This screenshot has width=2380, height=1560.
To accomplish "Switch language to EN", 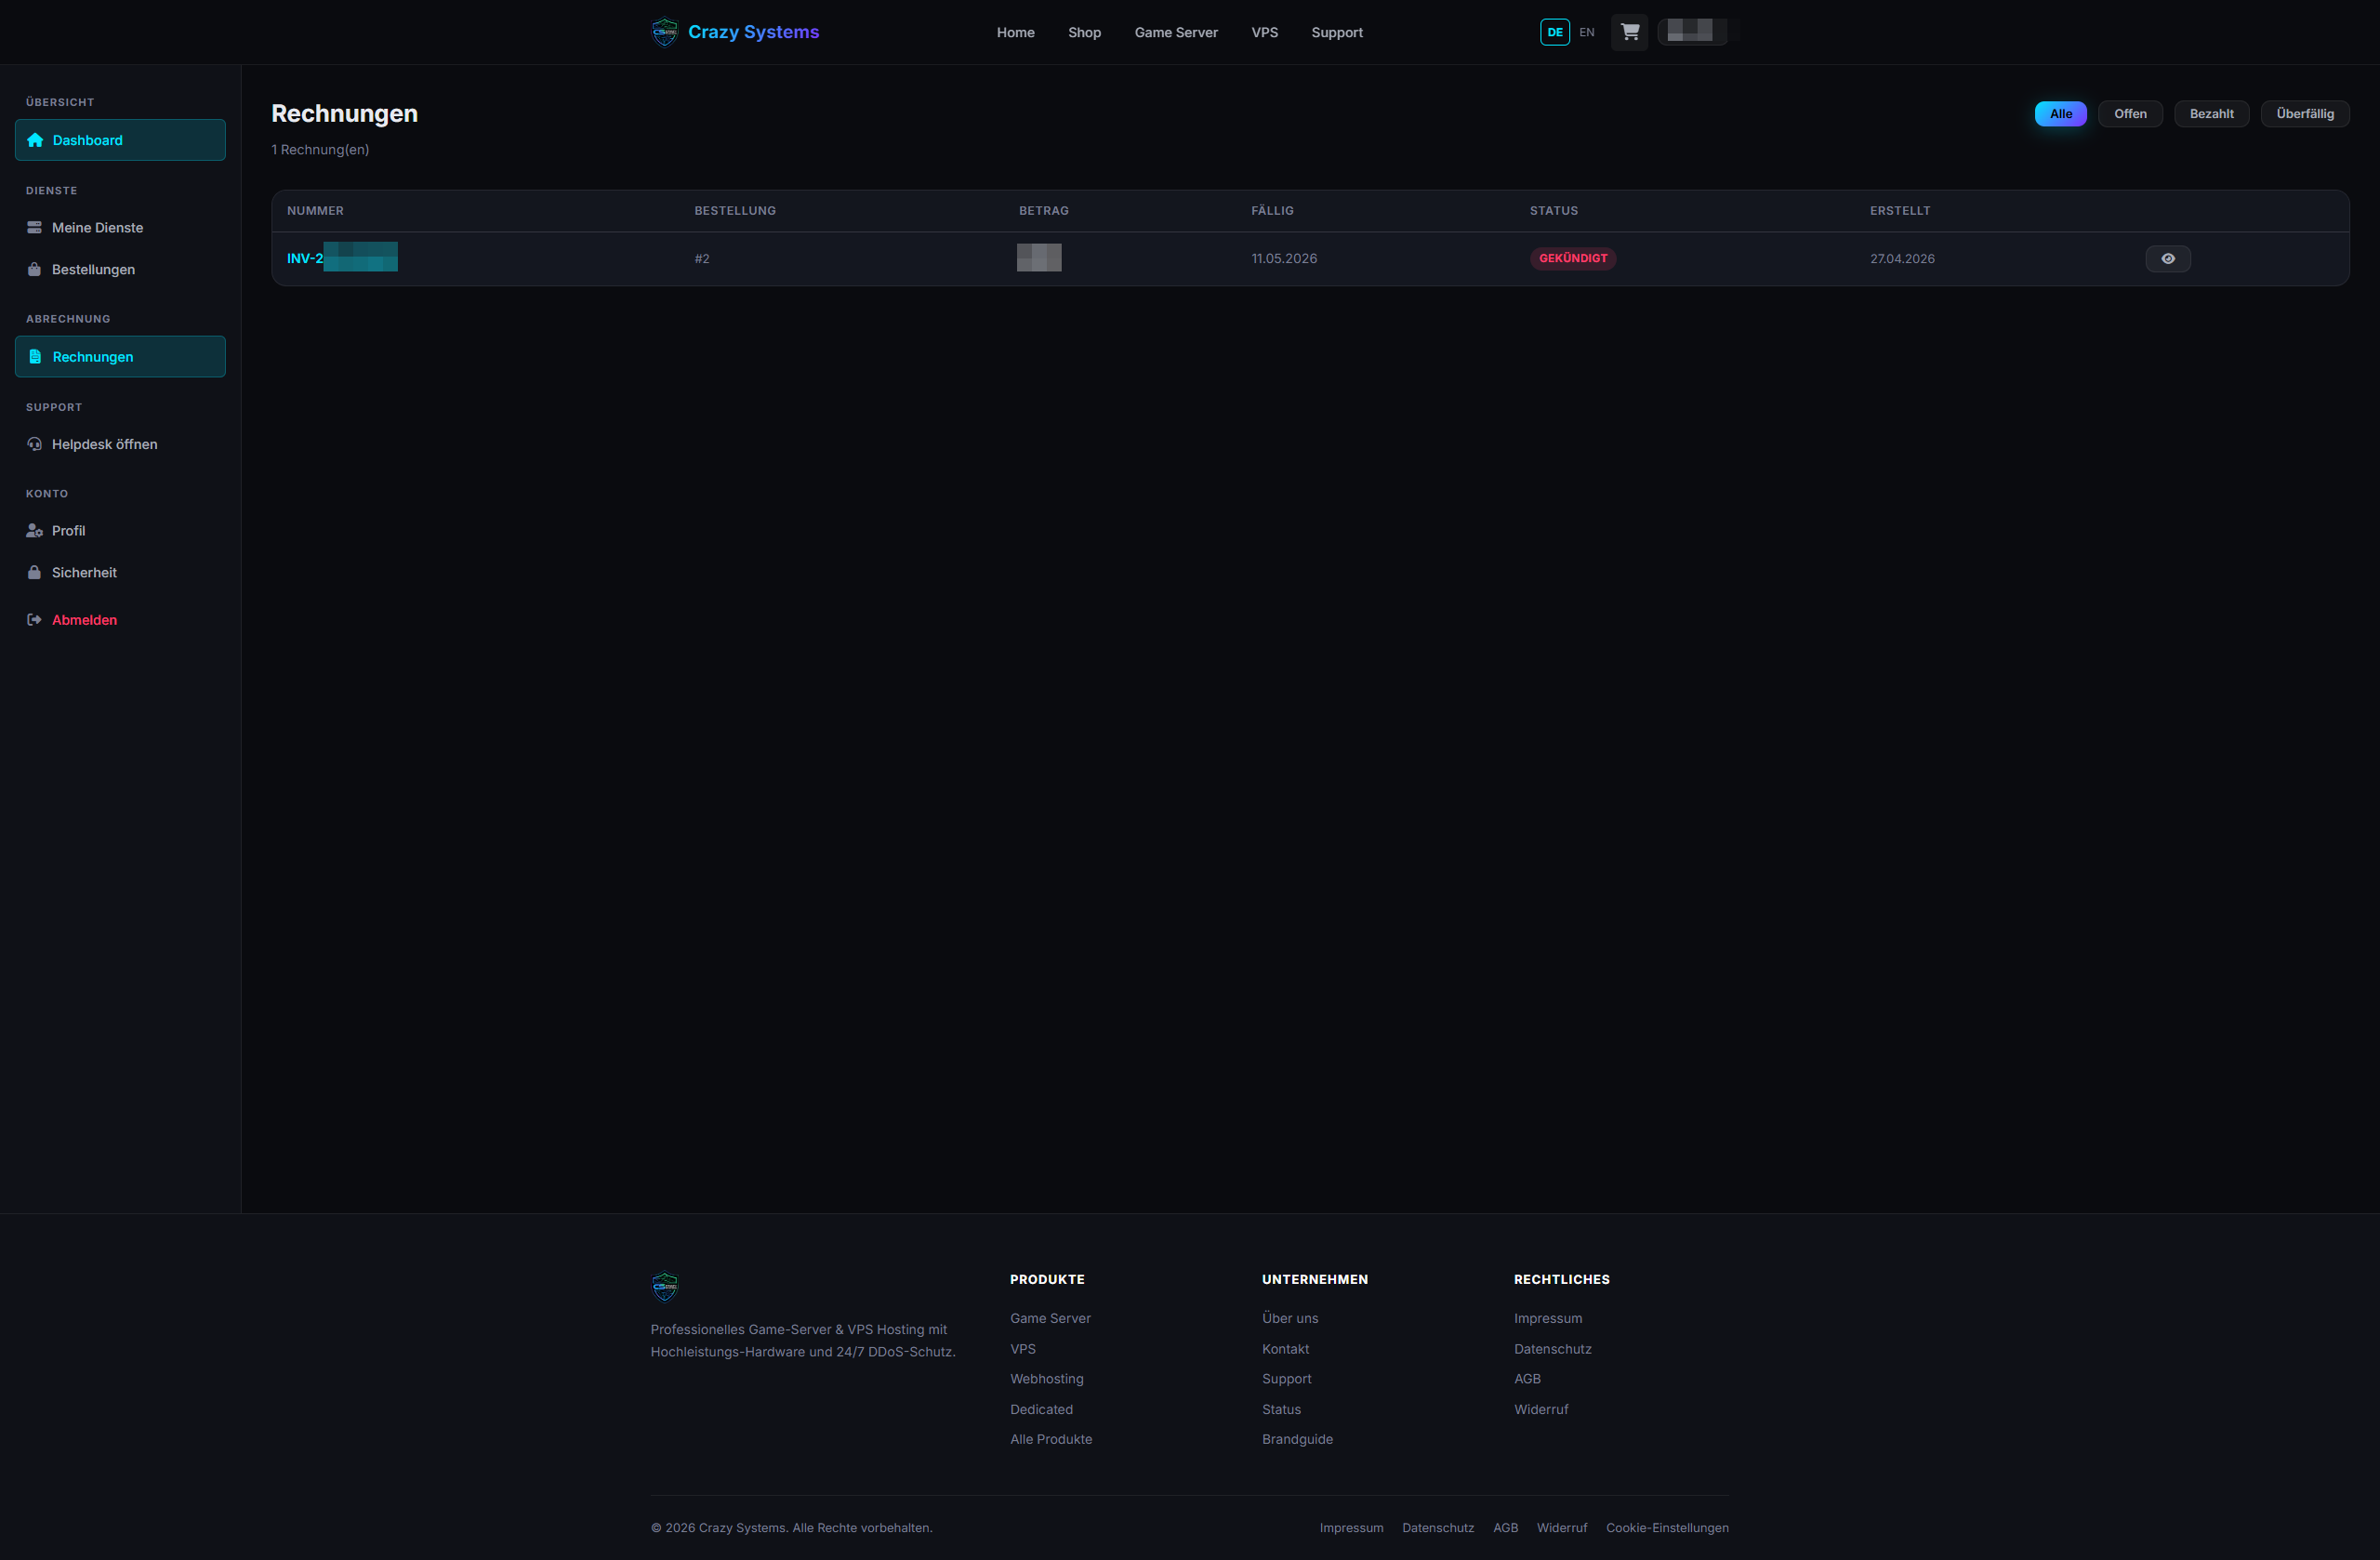I will [x=1586, y=32].
